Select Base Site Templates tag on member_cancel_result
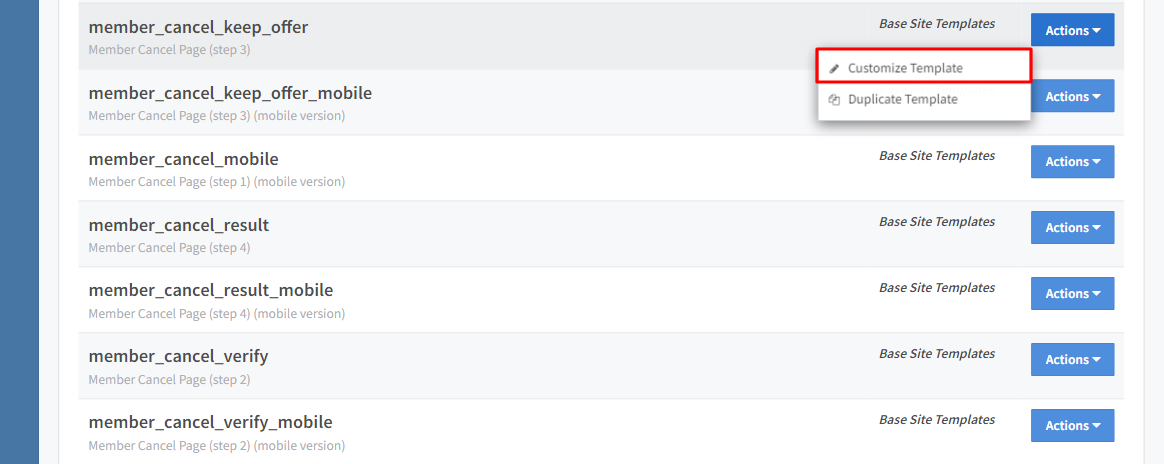The width and height of the screenshot is (1164, 464). [x=937, y=222]
